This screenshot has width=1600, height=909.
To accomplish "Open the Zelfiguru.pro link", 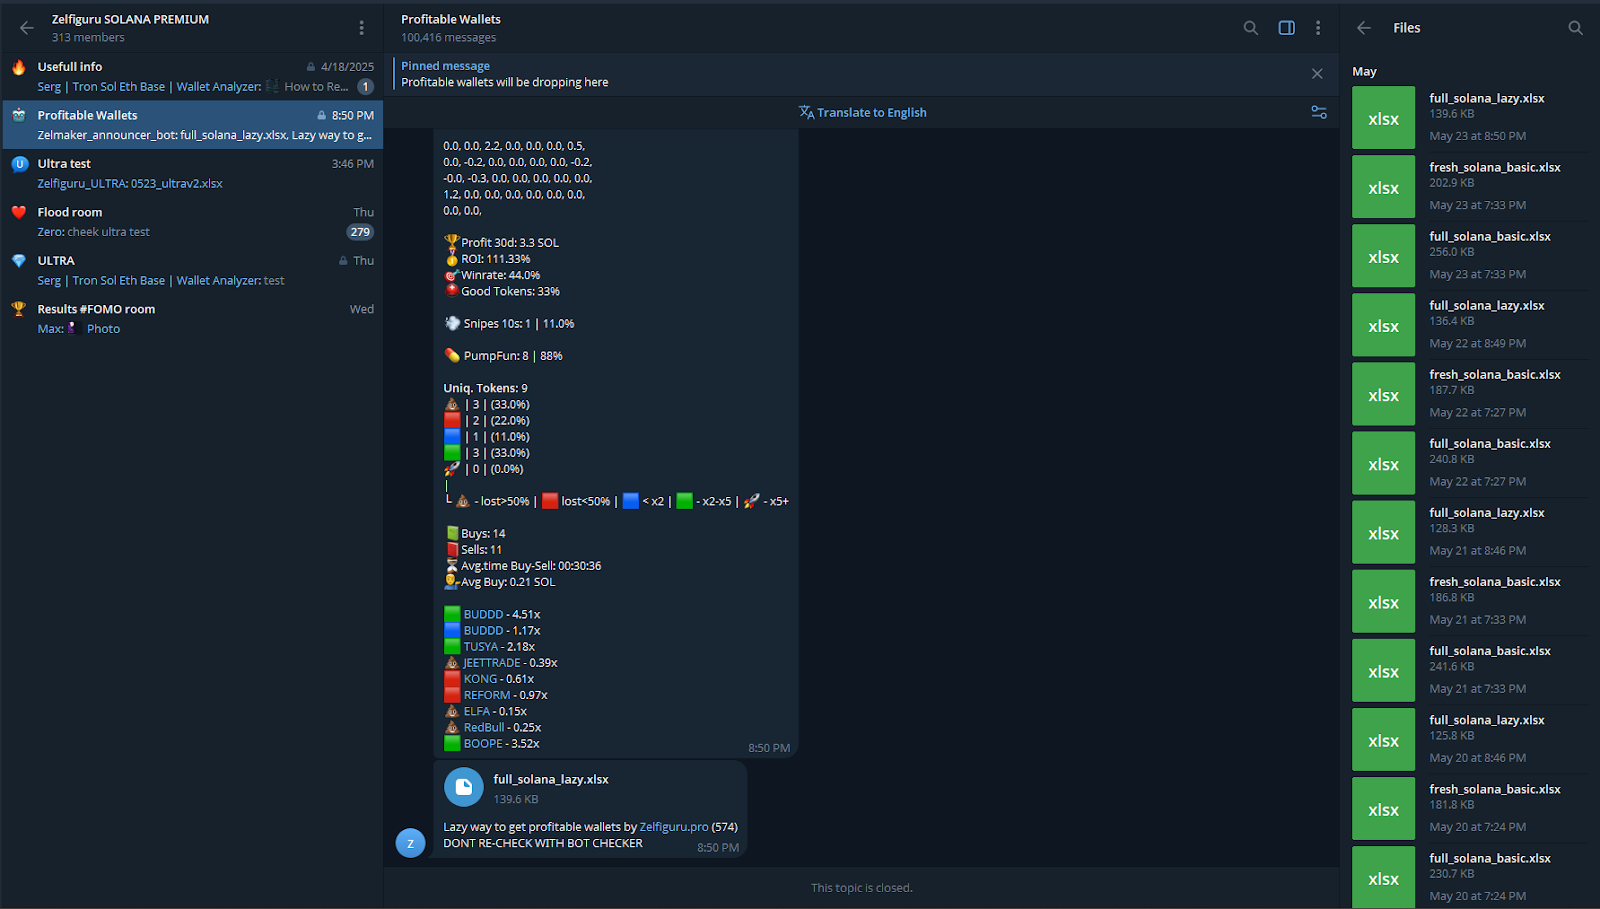I will [x=673, y=827].
